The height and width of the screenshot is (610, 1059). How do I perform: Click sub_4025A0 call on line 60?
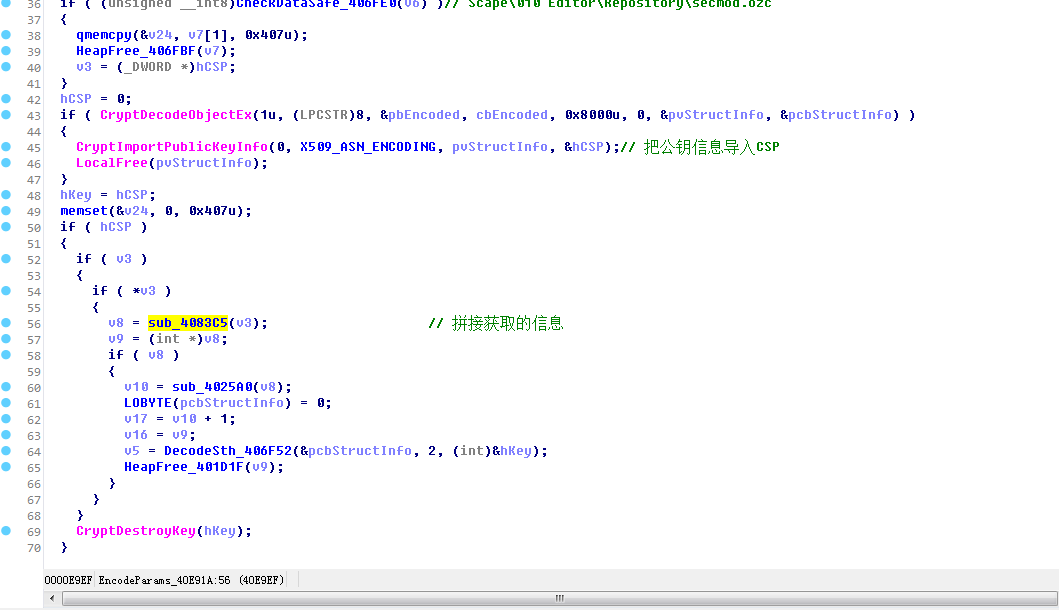(211, 387)
